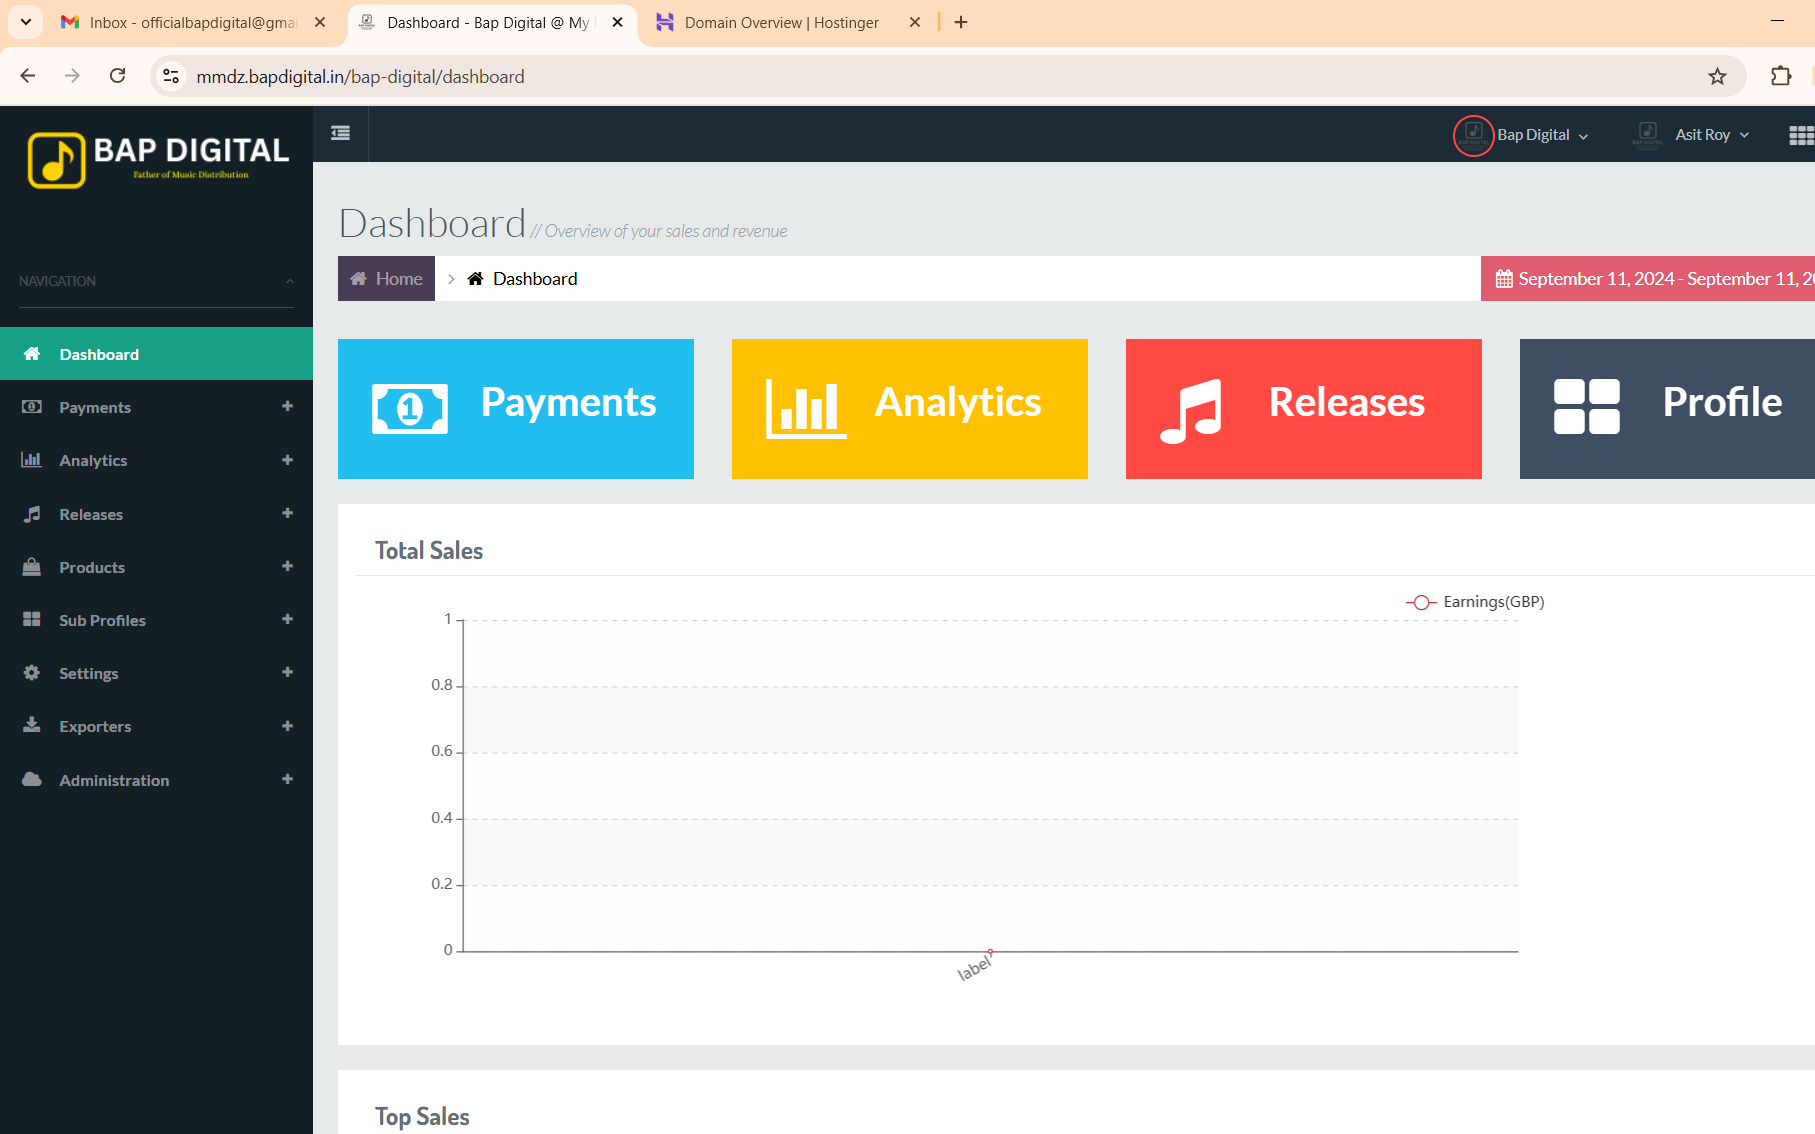The image size is (1815, 1134).
Task: Bookmark this page with star icon
Action: 1717,77
